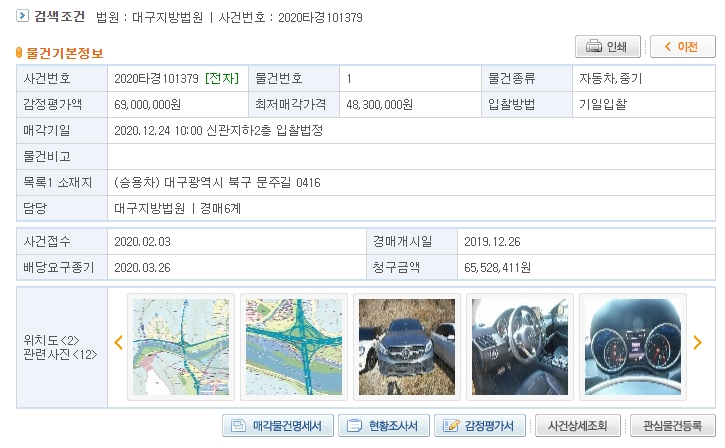
Task: Click appraisal value 69,000,000원
Action: click(147, 105)
